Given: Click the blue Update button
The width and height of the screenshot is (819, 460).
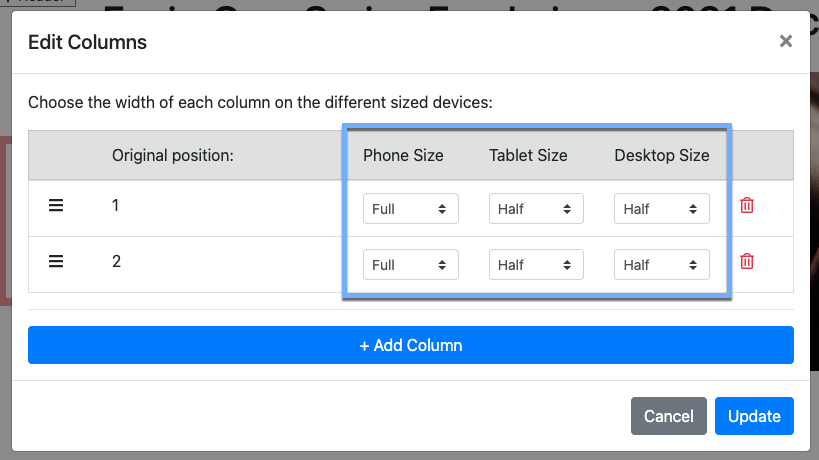Looking at the screenshot, I should pyautogui.click(x=754, y=416).
